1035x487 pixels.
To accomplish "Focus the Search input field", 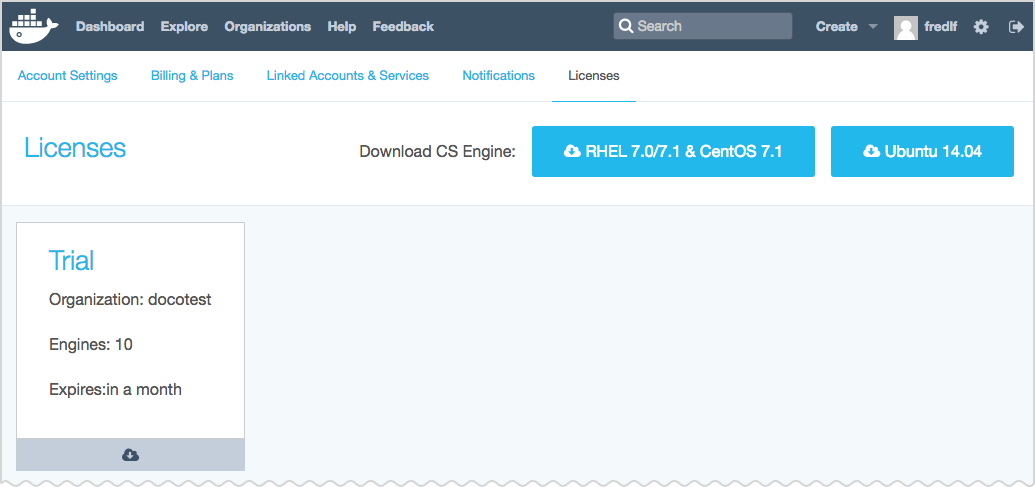I will [x=712, y=27].
